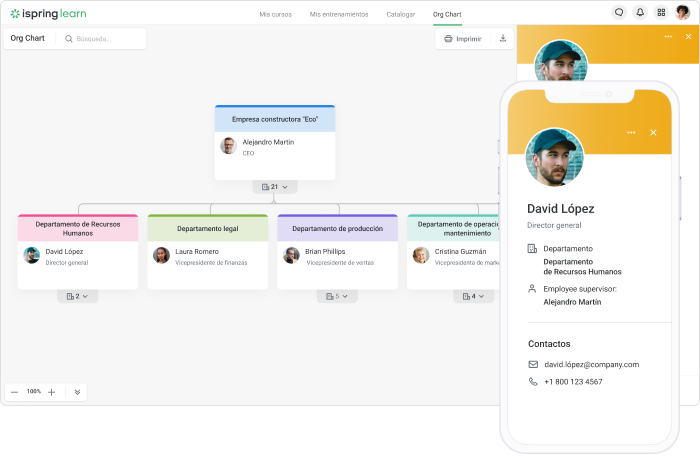Click the email envelope icon
The image size is (700, 462).
pos(533,365)
